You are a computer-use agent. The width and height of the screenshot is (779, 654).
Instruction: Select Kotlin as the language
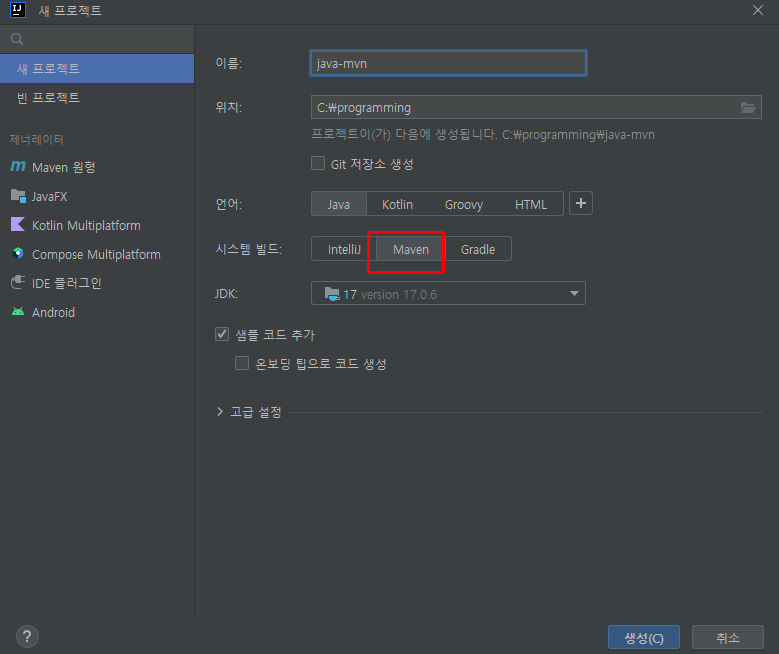pos(397,204)
